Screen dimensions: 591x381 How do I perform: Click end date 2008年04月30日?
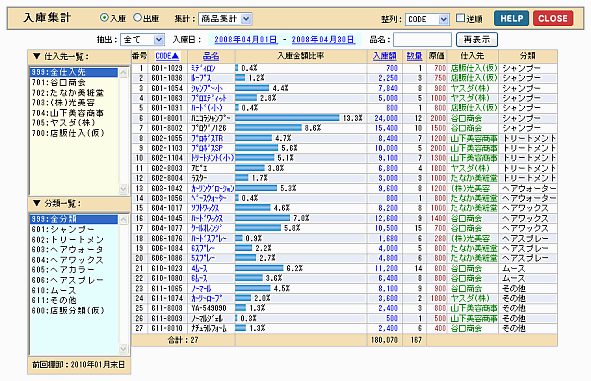click(x=323, y=39)
